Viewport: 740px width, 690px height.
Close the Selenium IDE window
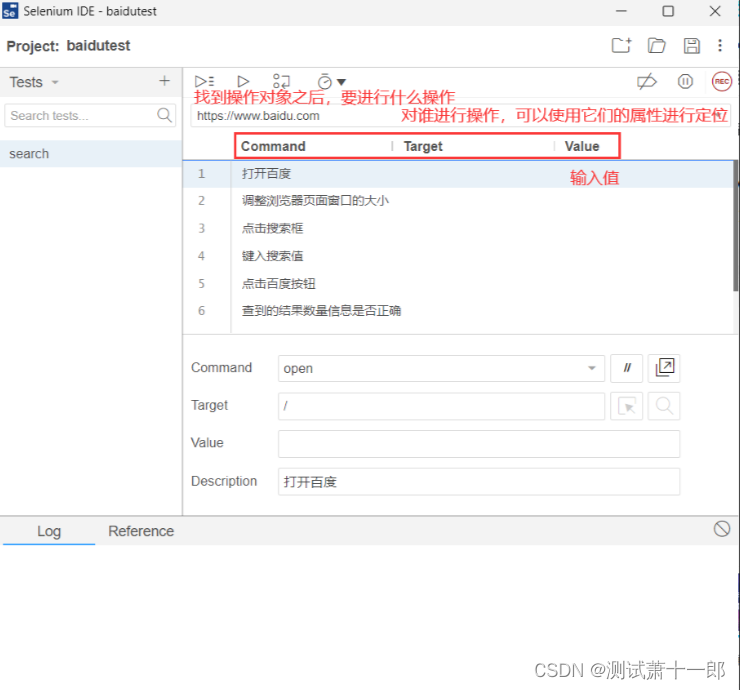[x=715, y=11]
